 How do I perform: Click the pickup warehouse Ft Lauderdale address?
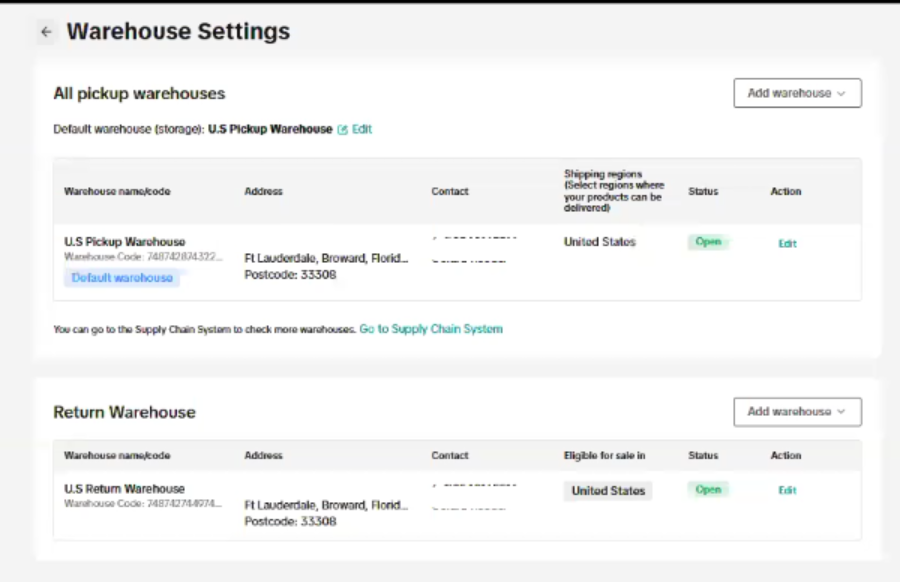(x=326, y=258)
